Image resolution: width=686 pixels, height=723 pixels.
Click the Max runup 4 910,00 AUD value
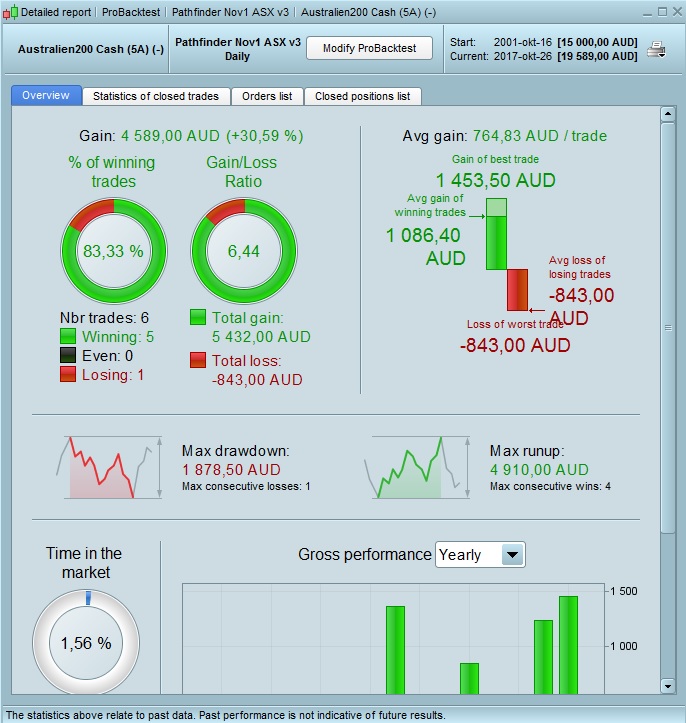click(539, 470)
